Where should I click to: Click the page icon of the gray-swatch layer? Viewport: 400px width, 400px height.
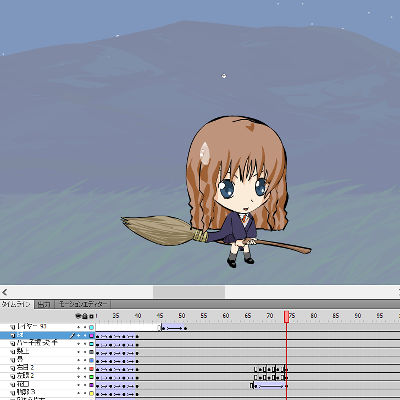point(13,352)
